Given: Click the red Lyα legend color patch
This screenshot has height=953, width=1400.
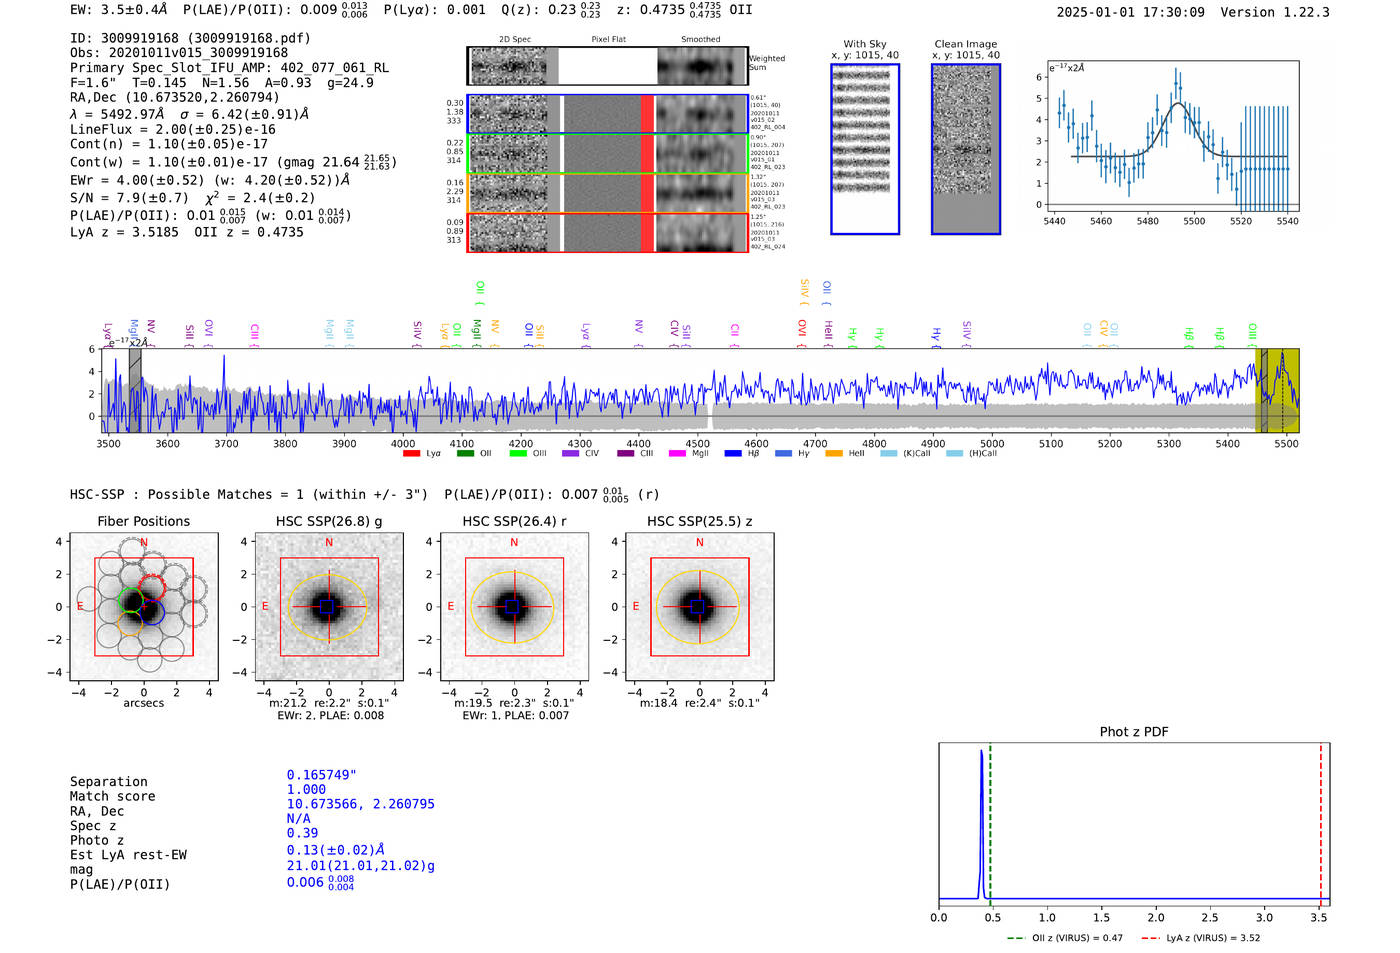Looking at the screenshot, I should click(411, 454).
